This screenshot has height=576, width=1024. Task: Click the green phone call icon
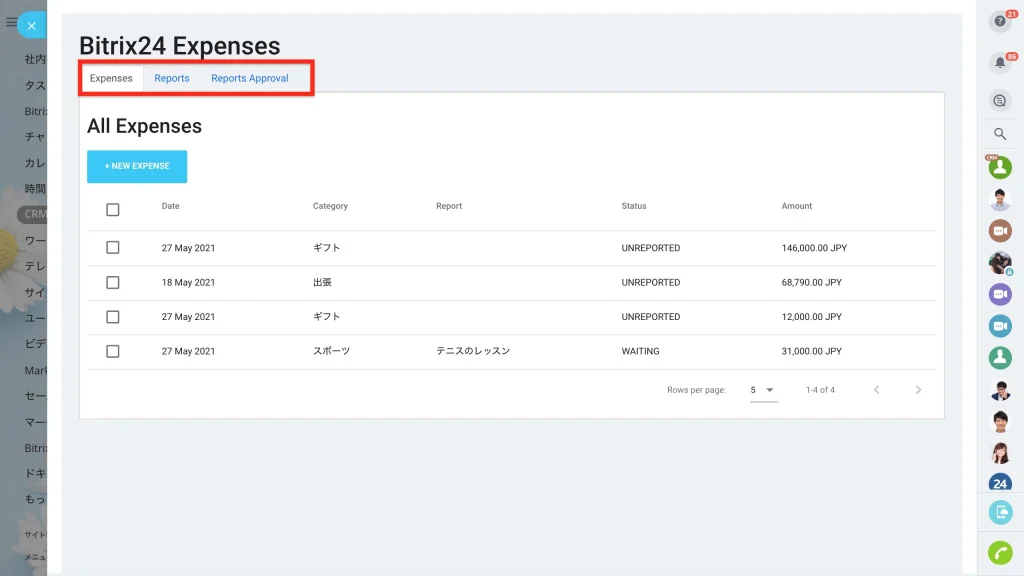(x=1000, y=552)
